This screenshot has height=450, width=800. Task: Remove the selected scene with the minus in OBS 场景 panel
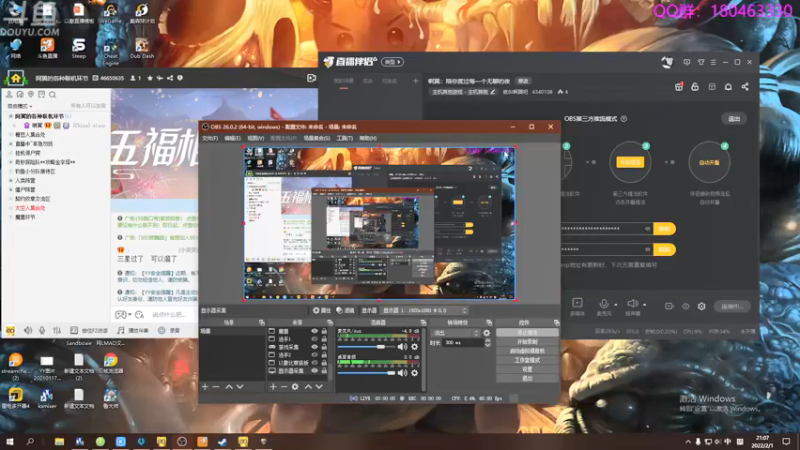tap(216, 387)
